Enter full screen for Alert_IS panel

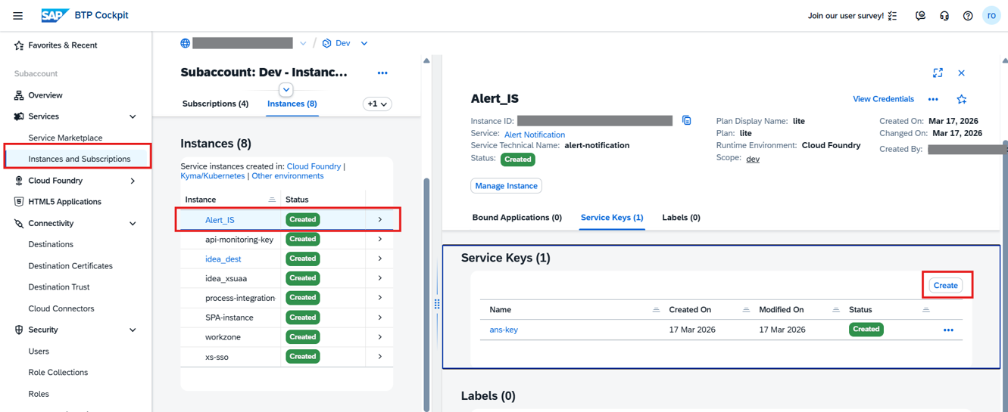pyautogui.click(x=938, y=73)
